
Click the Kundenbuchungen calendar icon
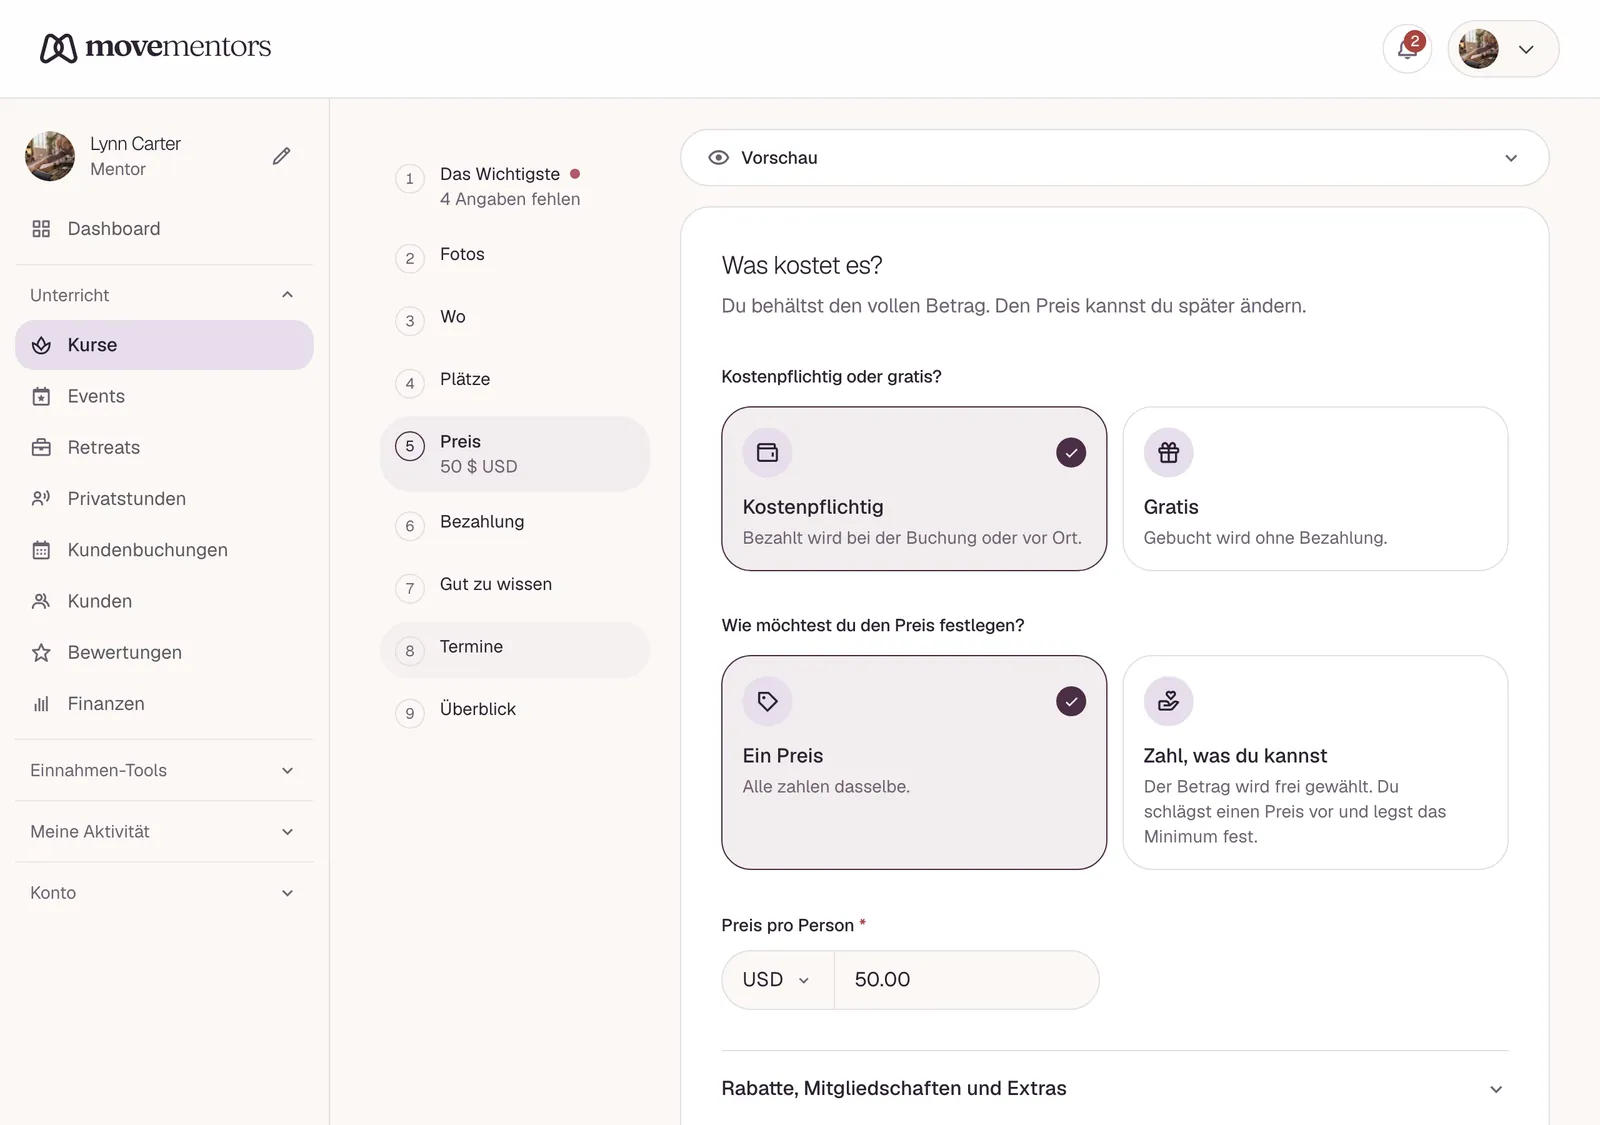click(41, 550)
